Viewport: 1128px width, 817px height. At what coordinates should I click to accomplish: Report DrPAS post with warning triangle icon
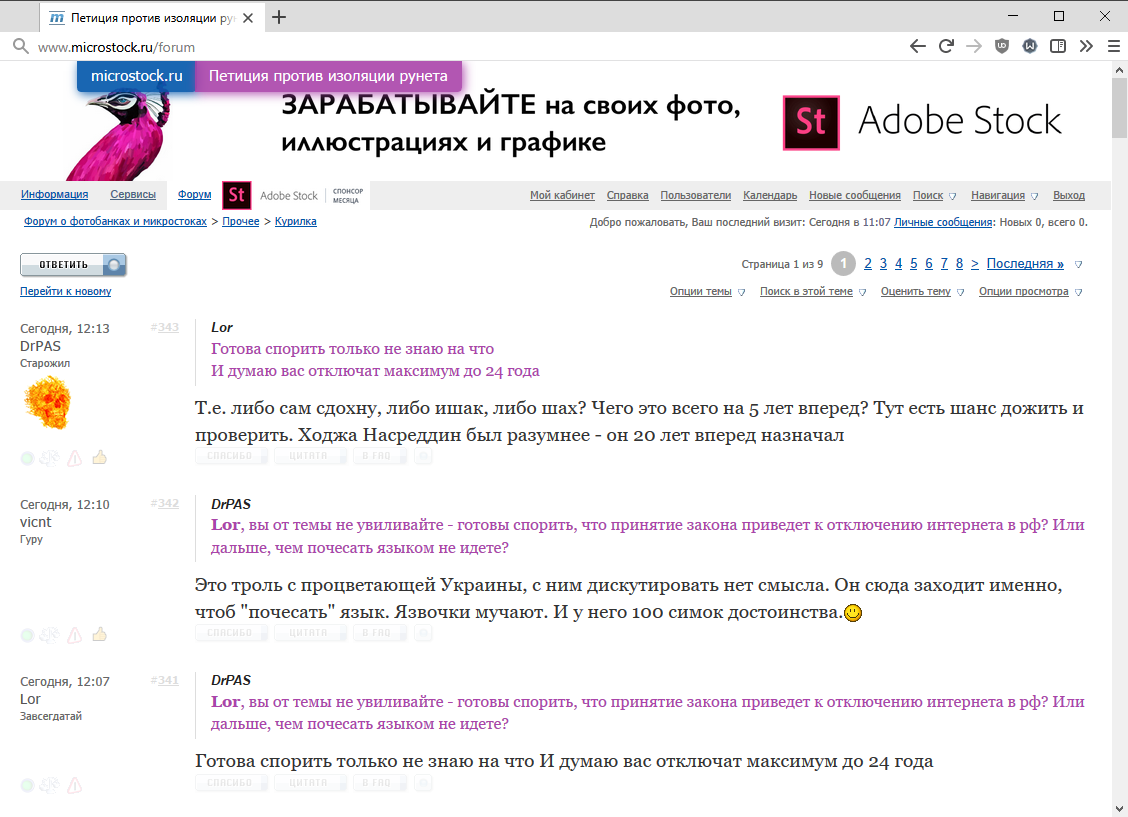pos(75,458)
